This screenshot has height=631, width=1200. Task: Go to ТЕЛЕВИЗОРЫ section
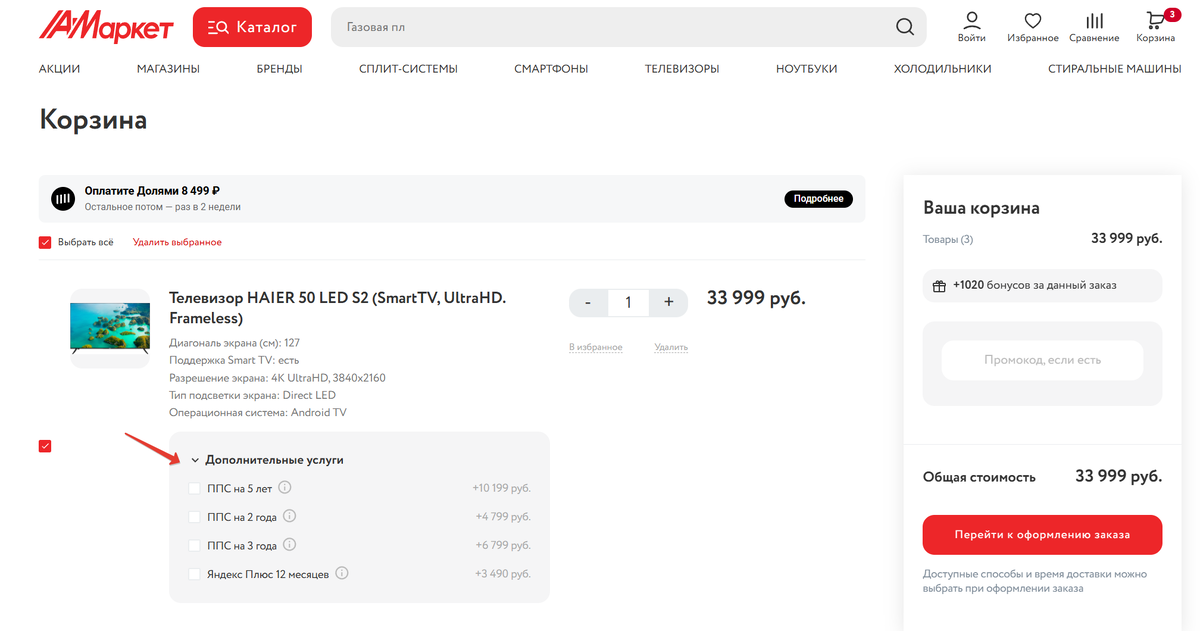pyautogui.click(x=682, y=69)
